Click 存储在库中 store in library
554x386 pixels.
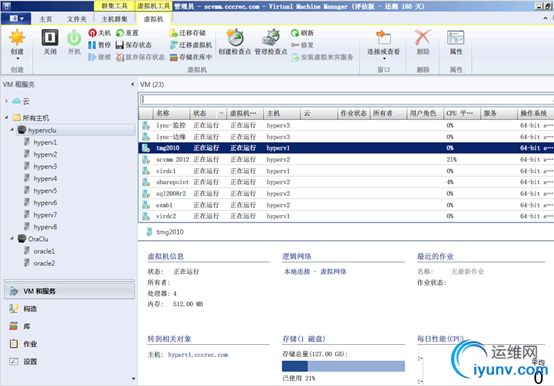pos(191,57)
